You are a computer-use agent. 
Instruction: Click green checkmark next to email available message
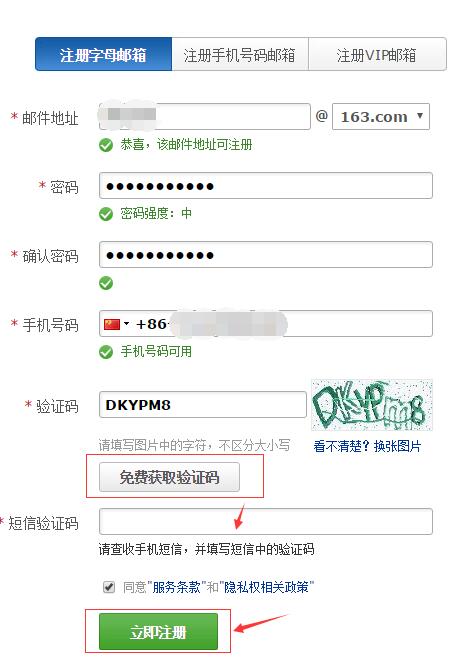coord(106,145)
